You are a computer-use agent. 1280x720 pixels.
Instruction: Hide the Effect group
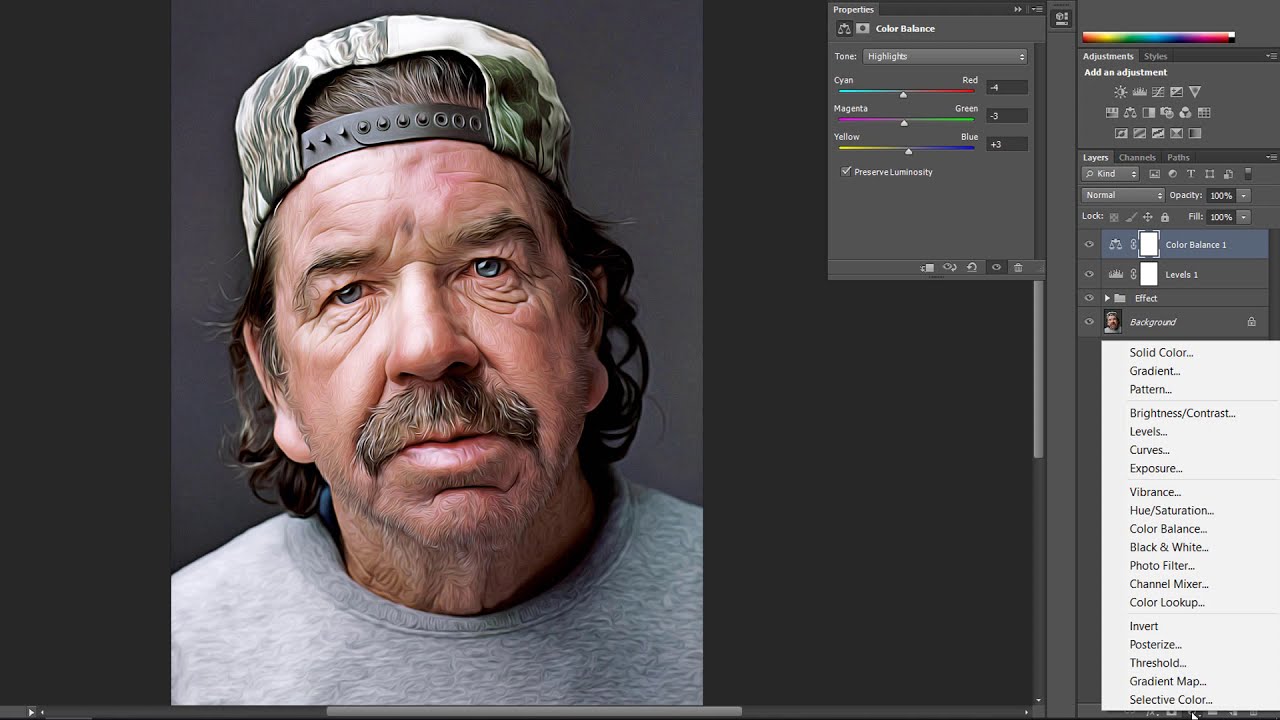(1089, 298)
